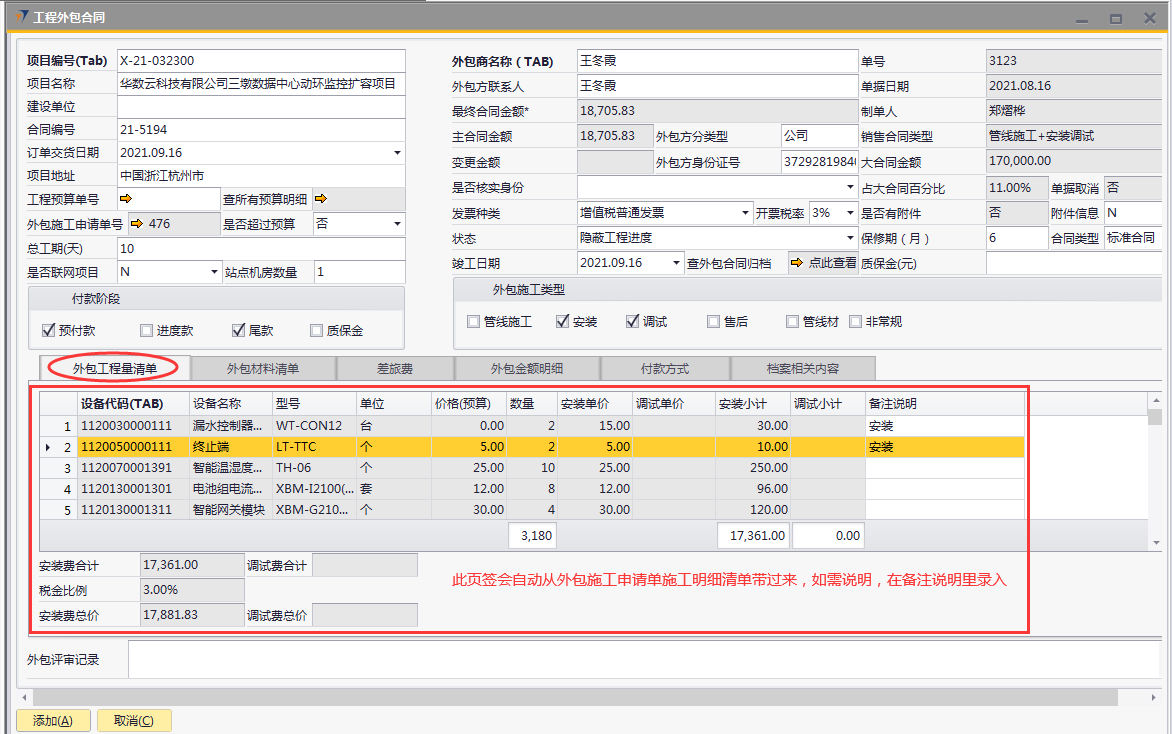Switch to the 外包材料清单 tab
Screen dimensions: 1172x734
point(262,369)
